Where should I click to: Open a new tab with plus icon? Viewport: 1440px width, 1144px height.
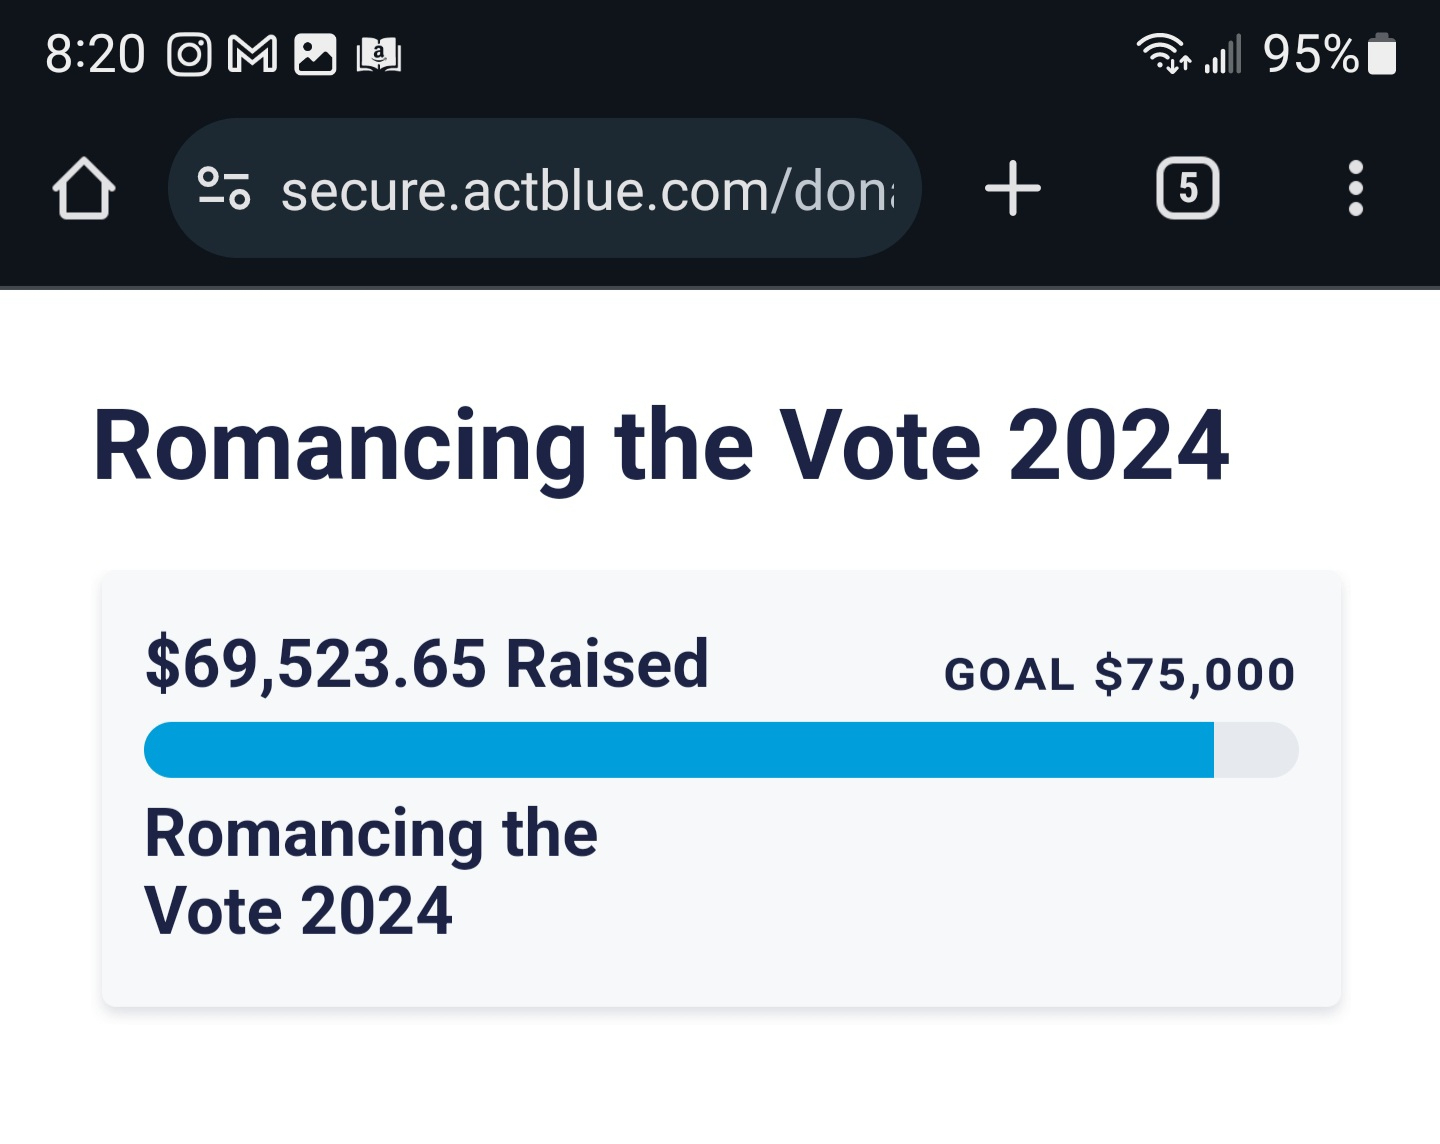(1013, 188)
